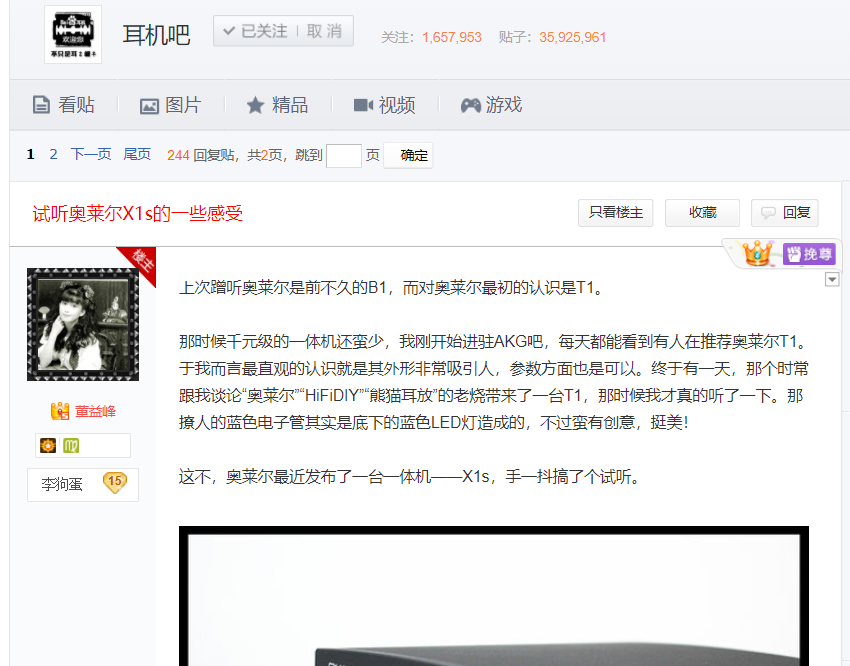Jump to 尾页 last page
Image resolution: width=850 pixels, height=666 pixels.
[x=137, y=154]
